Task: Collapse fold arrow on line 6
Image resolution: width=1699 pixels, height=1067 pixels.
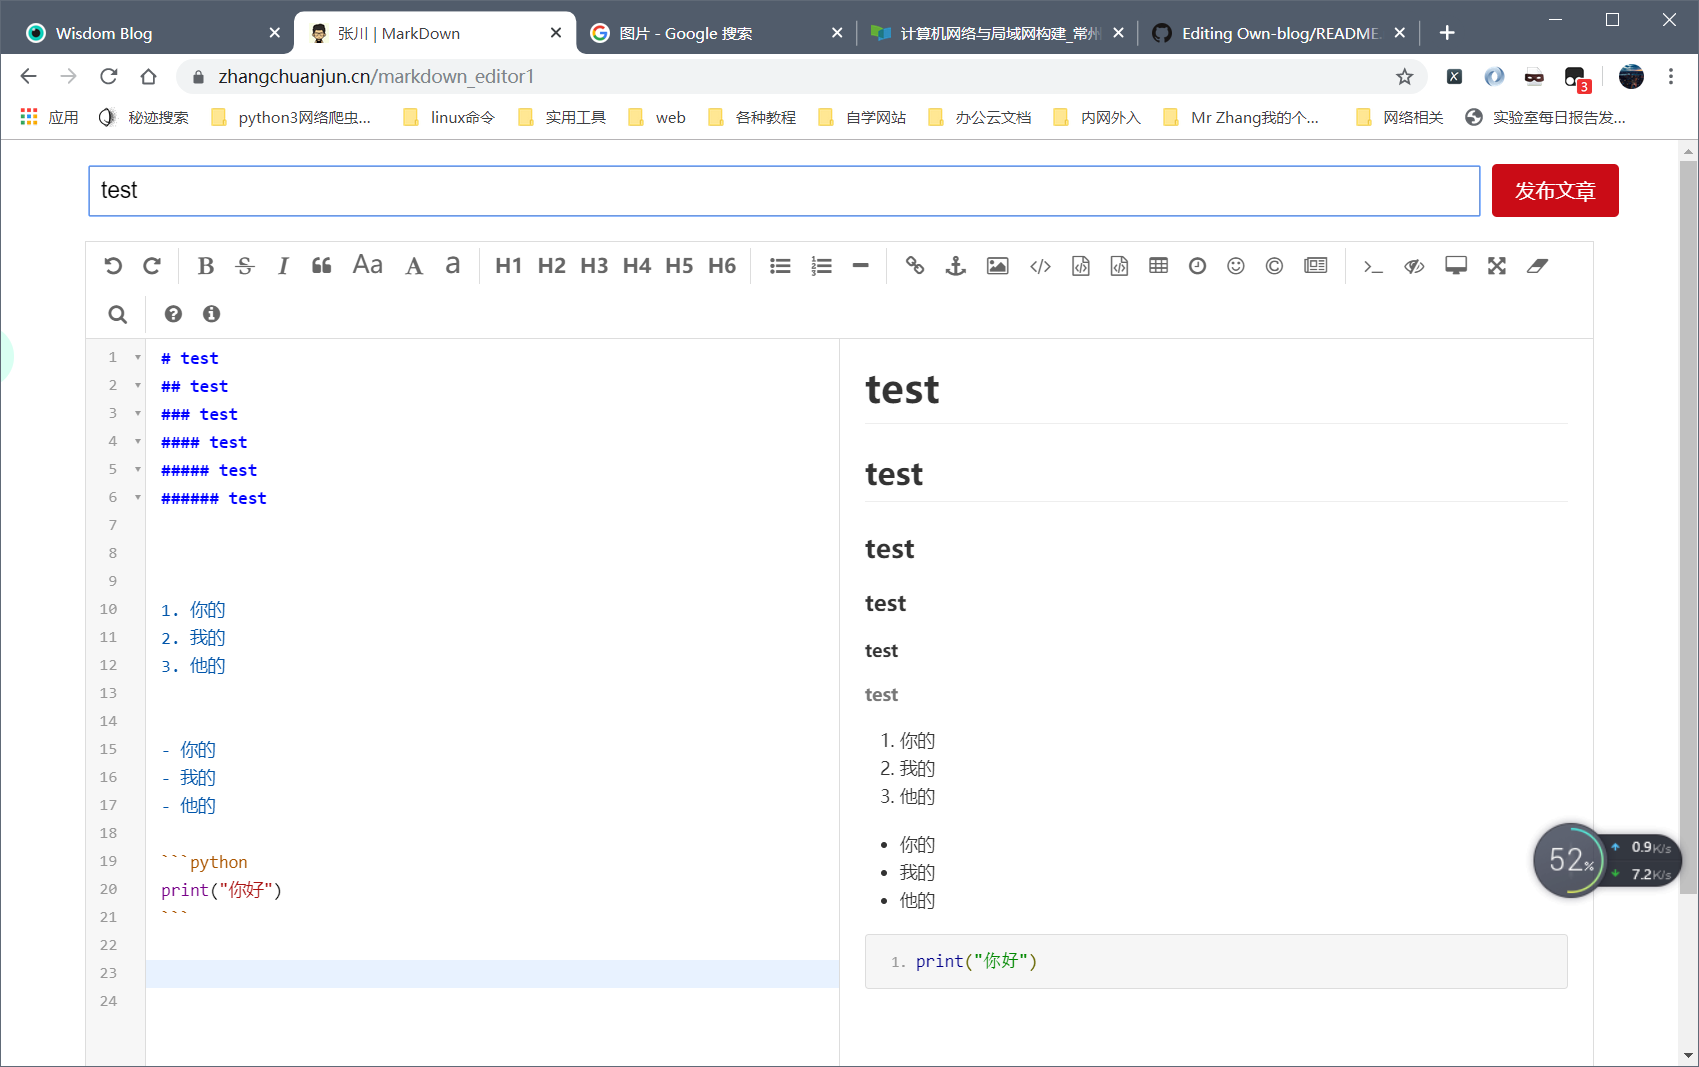Action: [138, 498]
